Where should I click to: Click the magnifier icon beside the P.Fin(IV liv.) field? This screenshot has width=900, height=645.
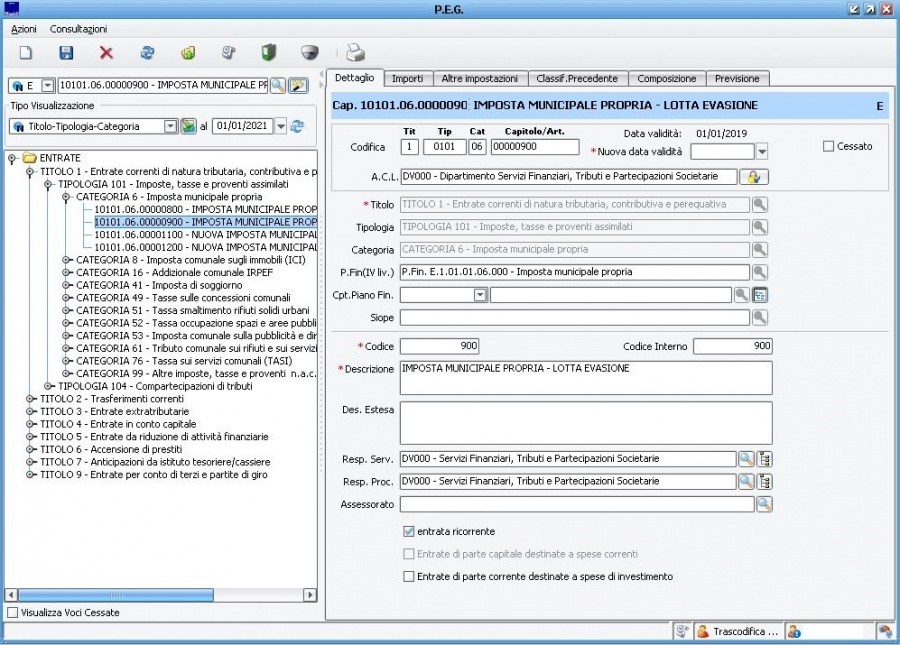pos(760,272)
